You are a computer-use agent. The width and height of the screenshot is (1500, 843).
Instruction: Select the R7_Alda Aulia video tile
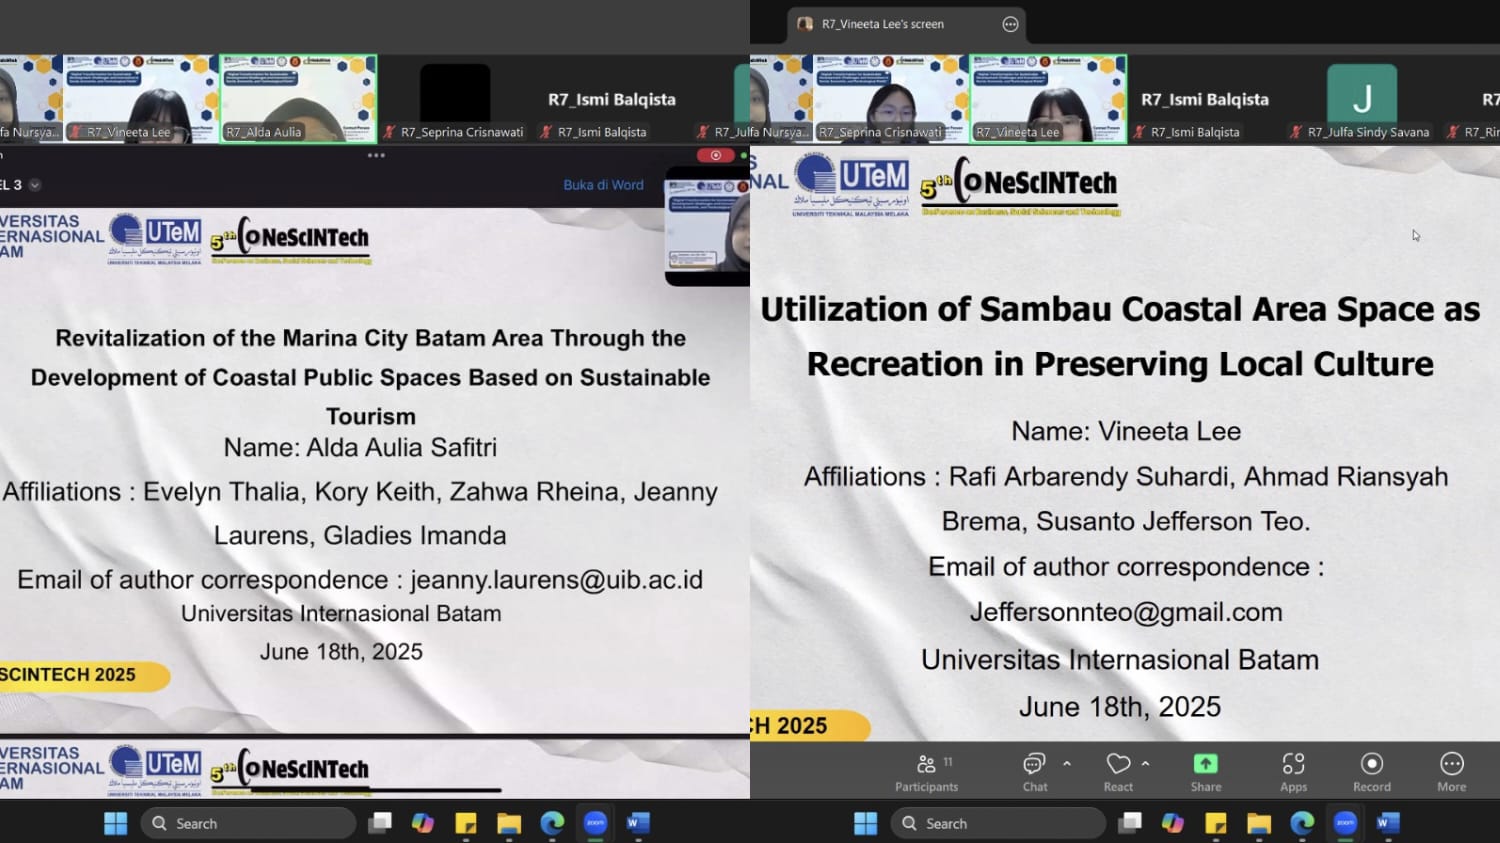click(298, 98)
